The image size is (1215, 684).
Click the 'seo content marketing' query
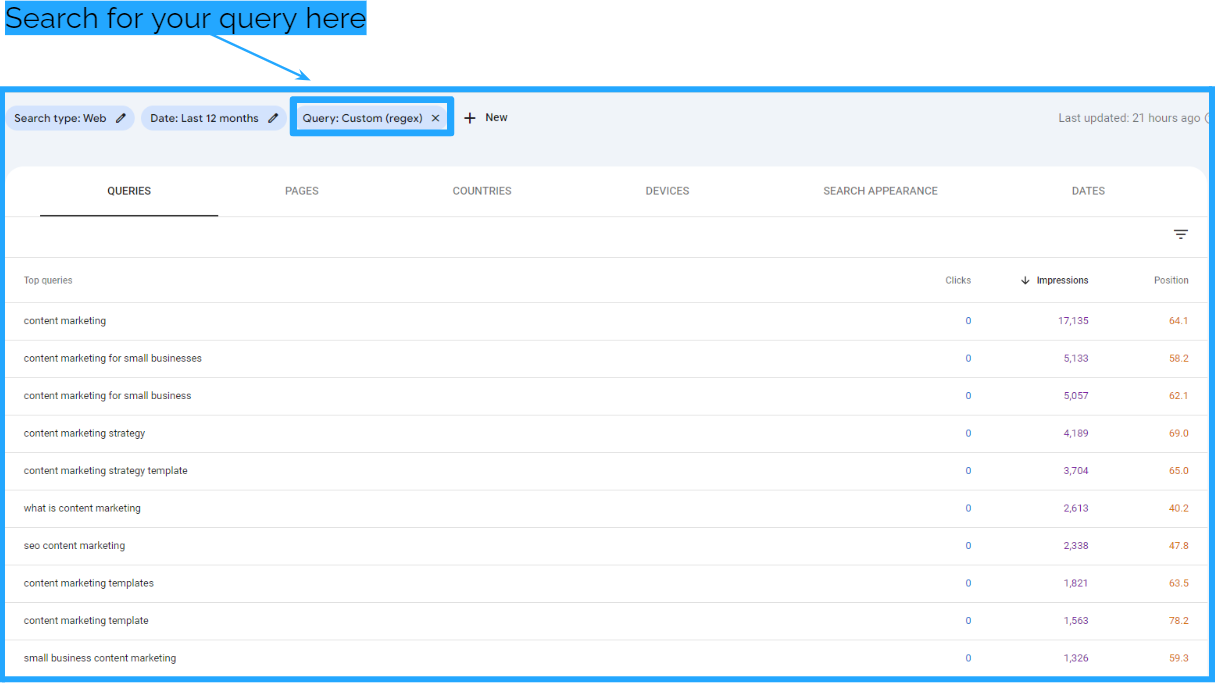click(75, 546)
